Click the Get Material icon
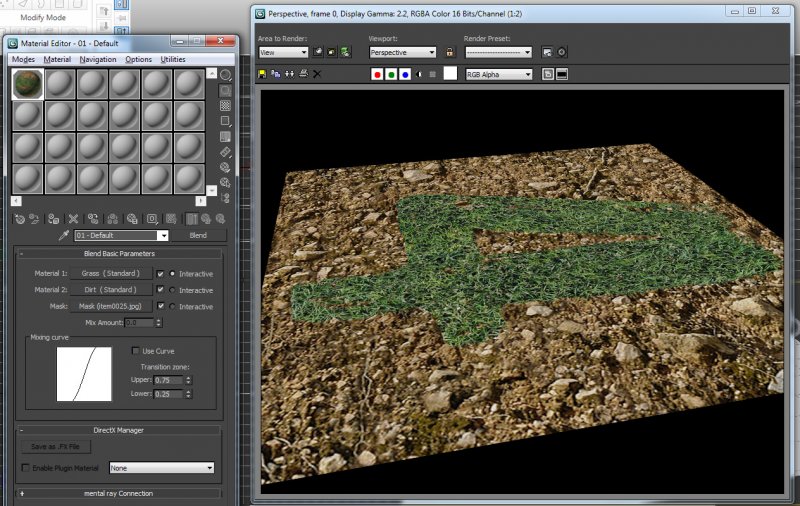This screenshot has width=800, height=506. 19,218
